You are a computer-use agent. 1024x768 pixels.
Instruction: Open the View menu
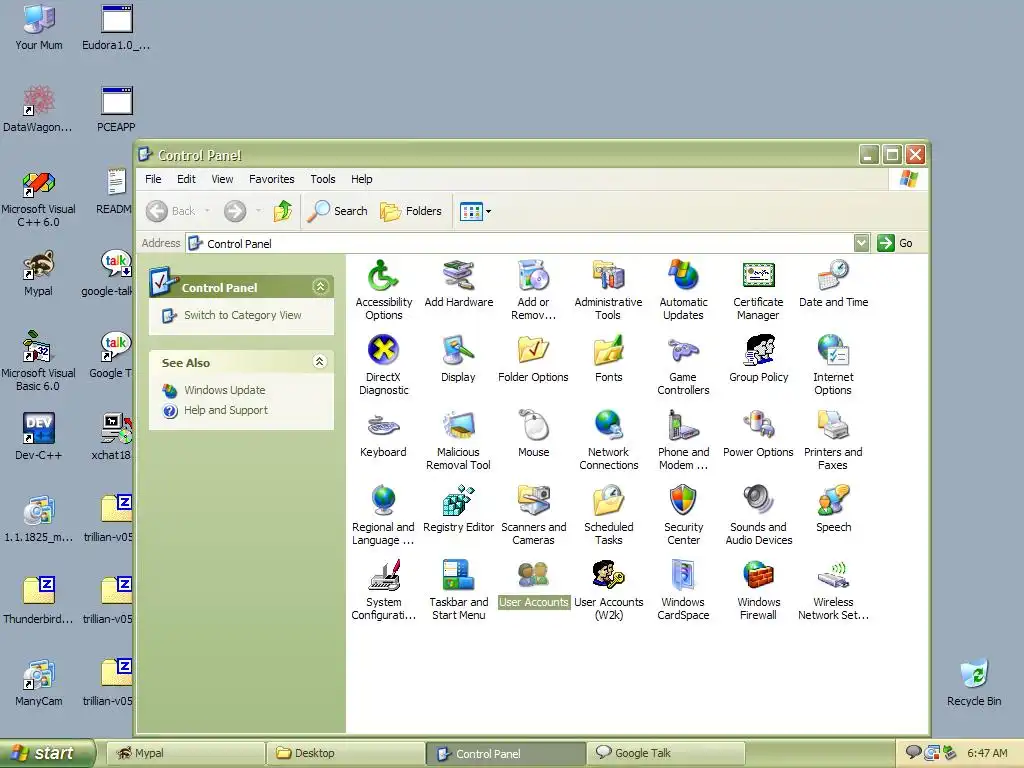[x=222, y=179]
